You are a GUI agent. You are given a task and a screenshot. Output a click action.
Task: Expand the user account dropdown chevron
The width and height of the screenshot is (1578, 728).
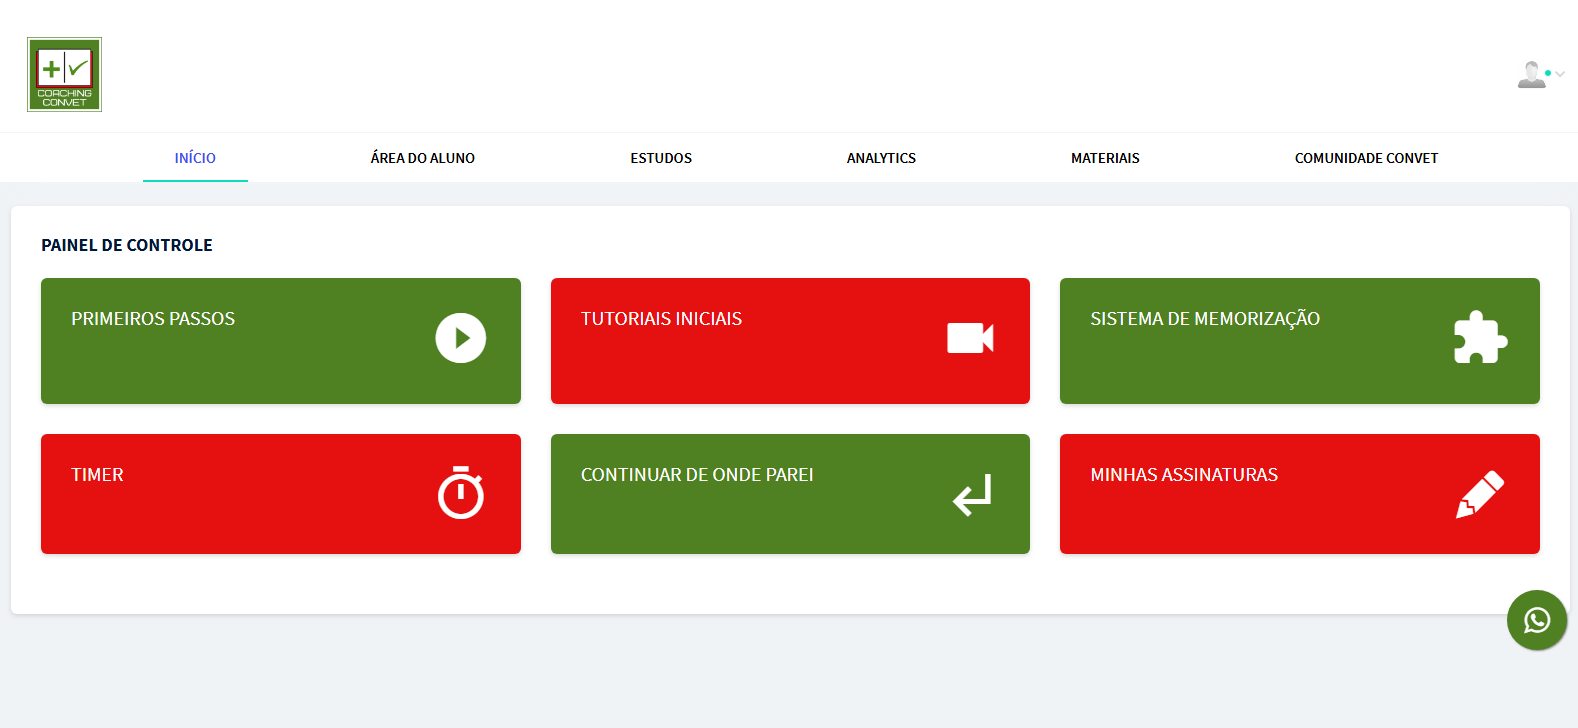tap(1560, 74)
